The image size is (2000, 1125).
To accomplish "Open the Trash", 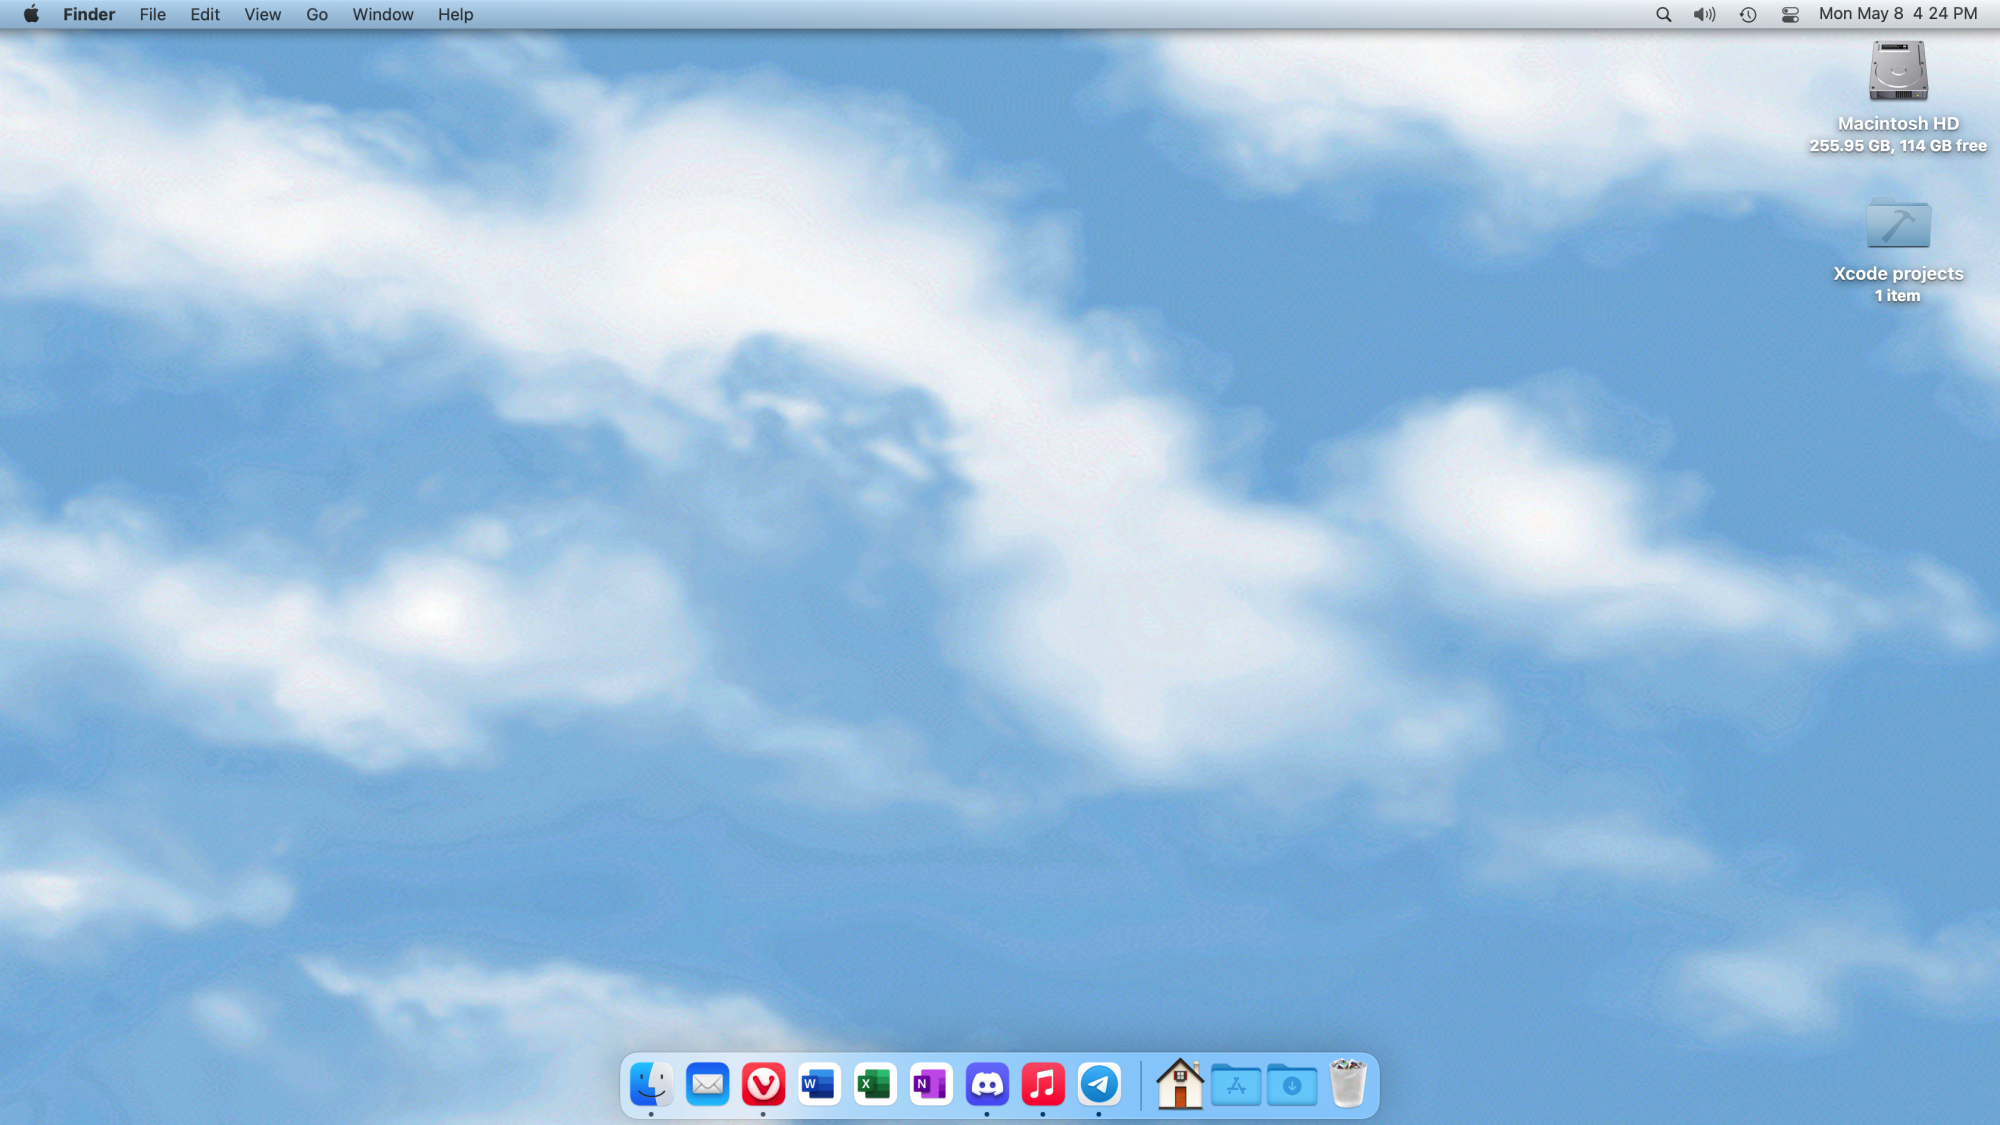I will click(1349, 1083).
